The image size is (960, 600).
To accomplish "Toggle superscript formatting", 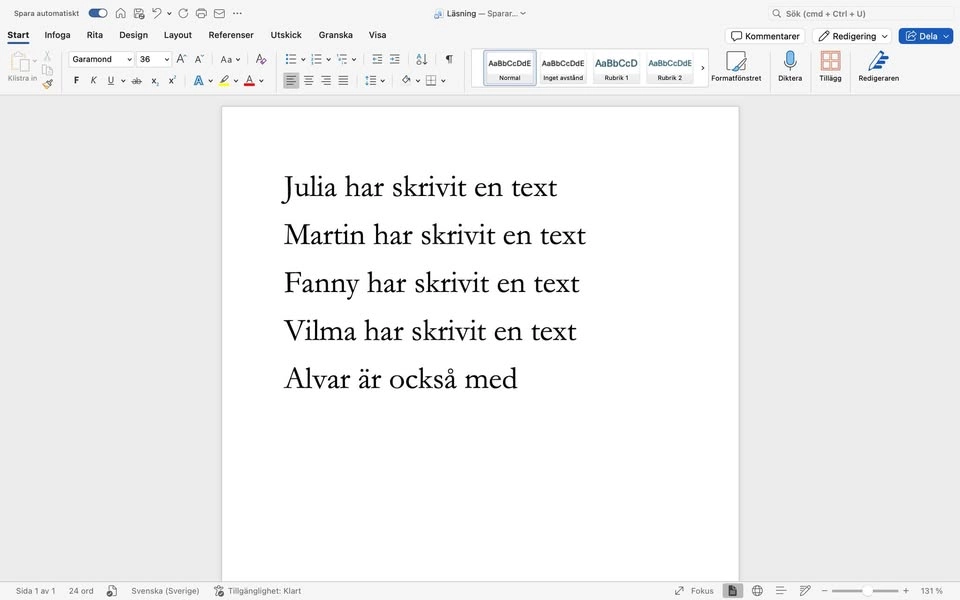I will (x=173, y=80).
